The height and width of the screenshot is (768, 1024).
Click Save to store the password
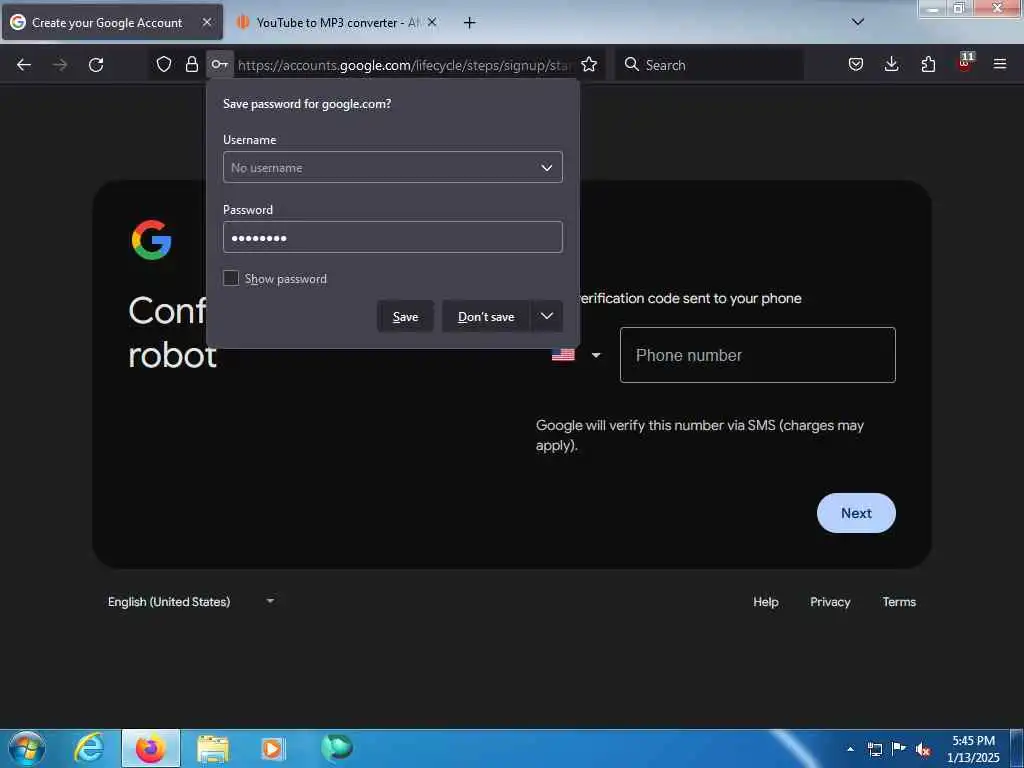click(x=405, y=317)
